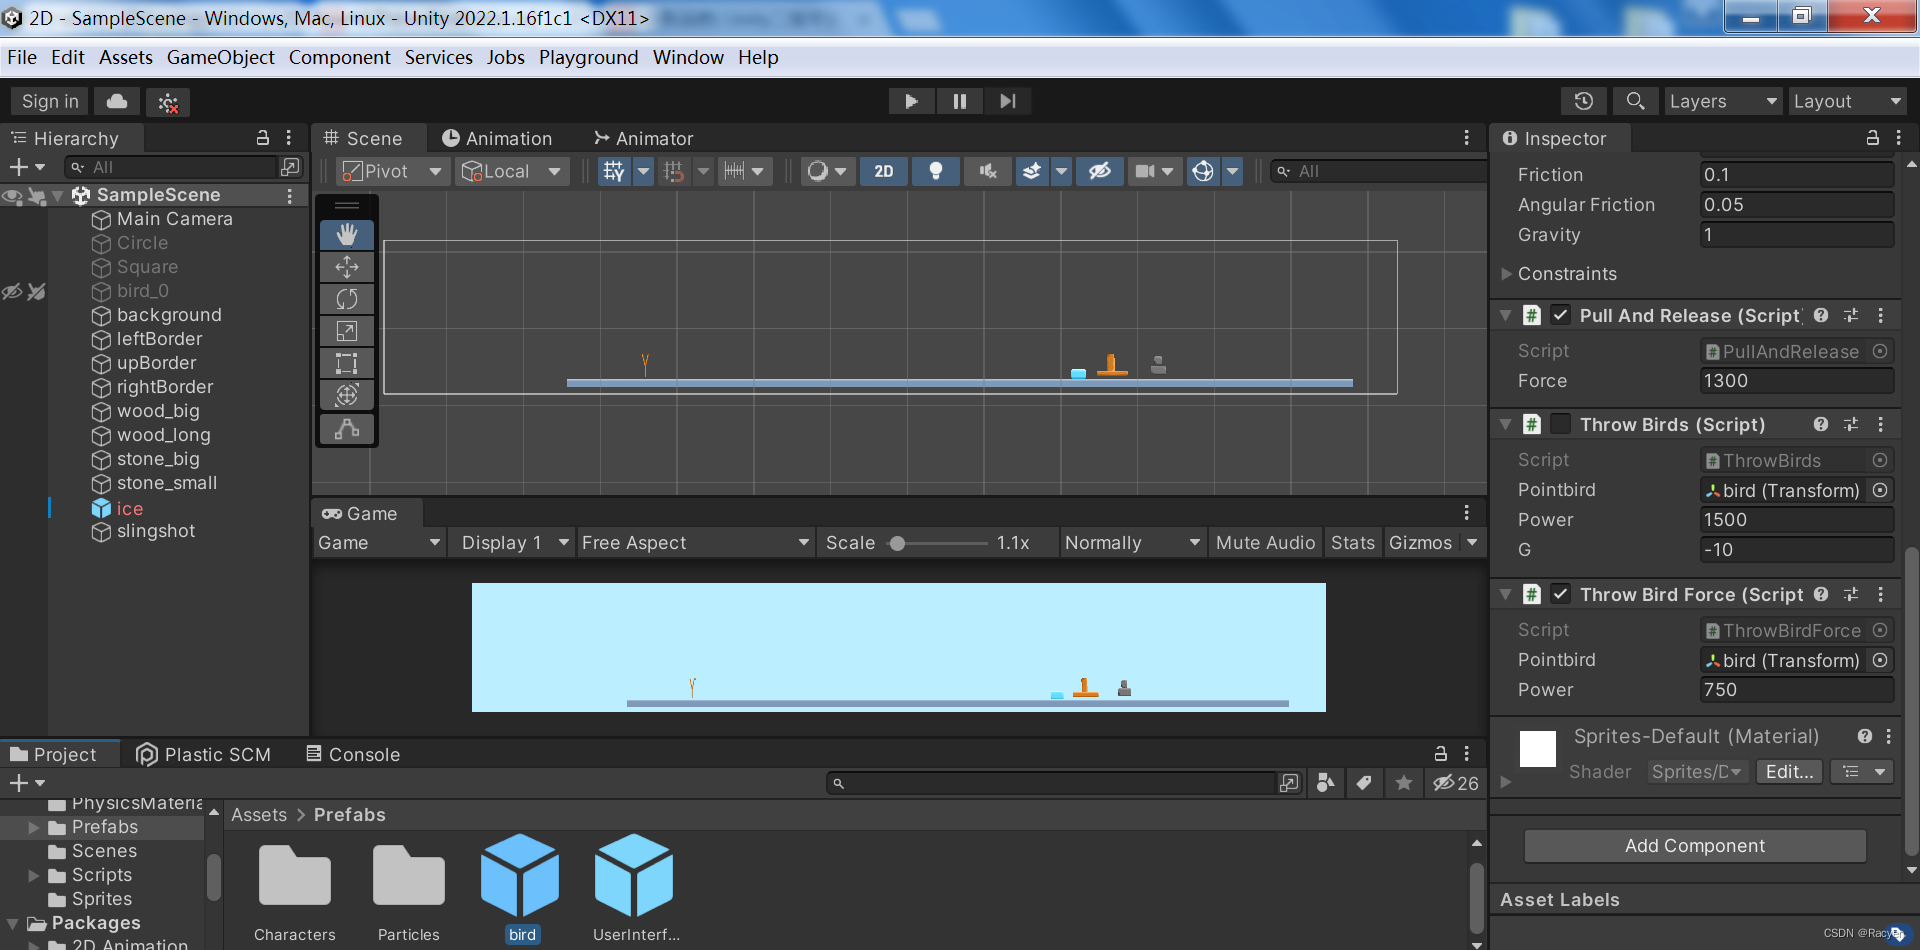This screenshot has height=950, width=1920.
Task: Toggle scene visibility hidden-eye icon
Action: pos(1100,171)
